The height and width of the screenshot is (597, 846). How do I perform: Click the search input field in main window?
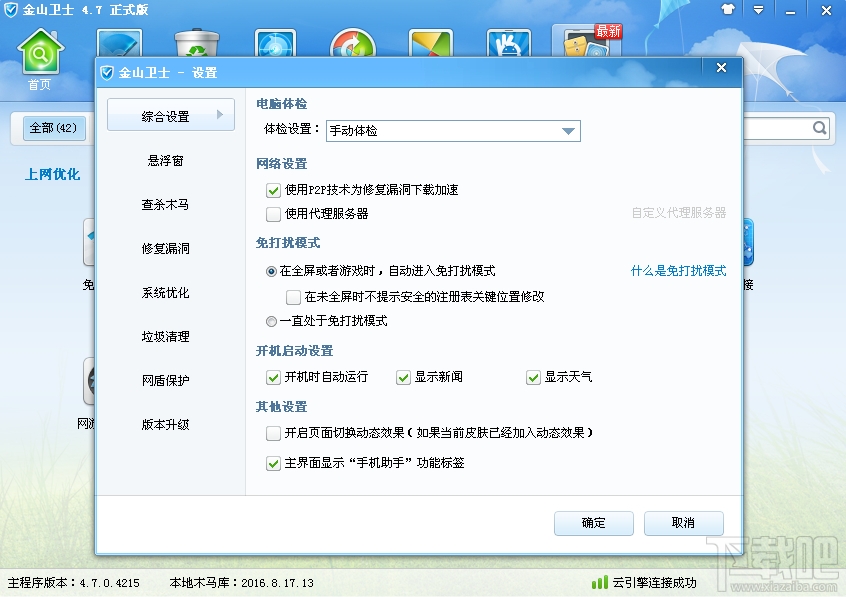tap(777, 128)
